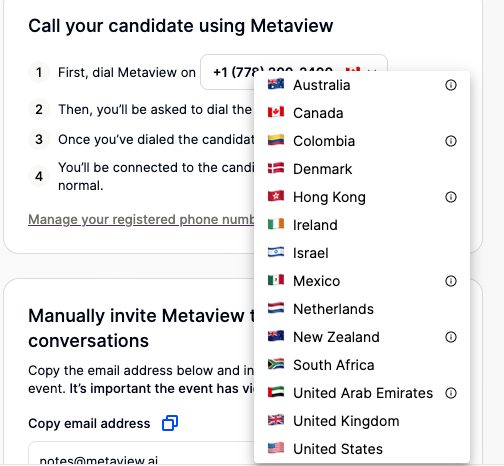Click the info icon beside Hong Kong

[x=451, y=197]
